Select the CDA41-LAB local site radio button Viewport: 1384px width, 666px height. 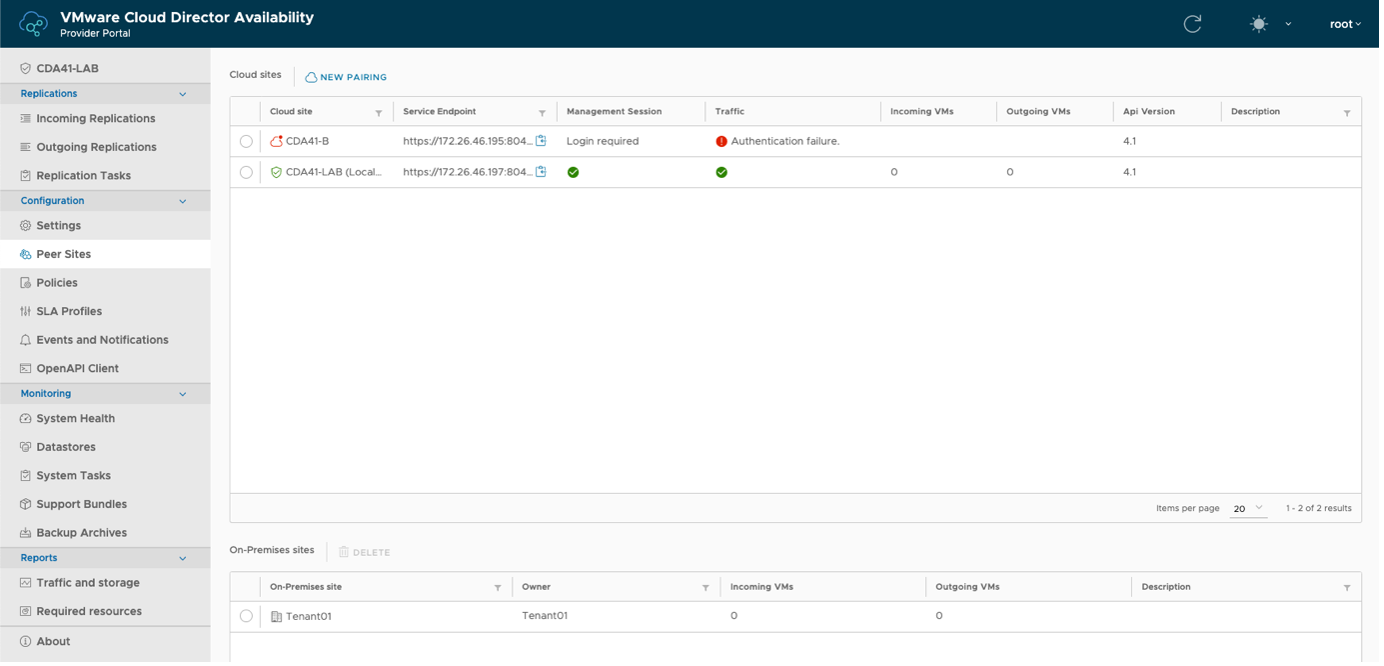246,172
